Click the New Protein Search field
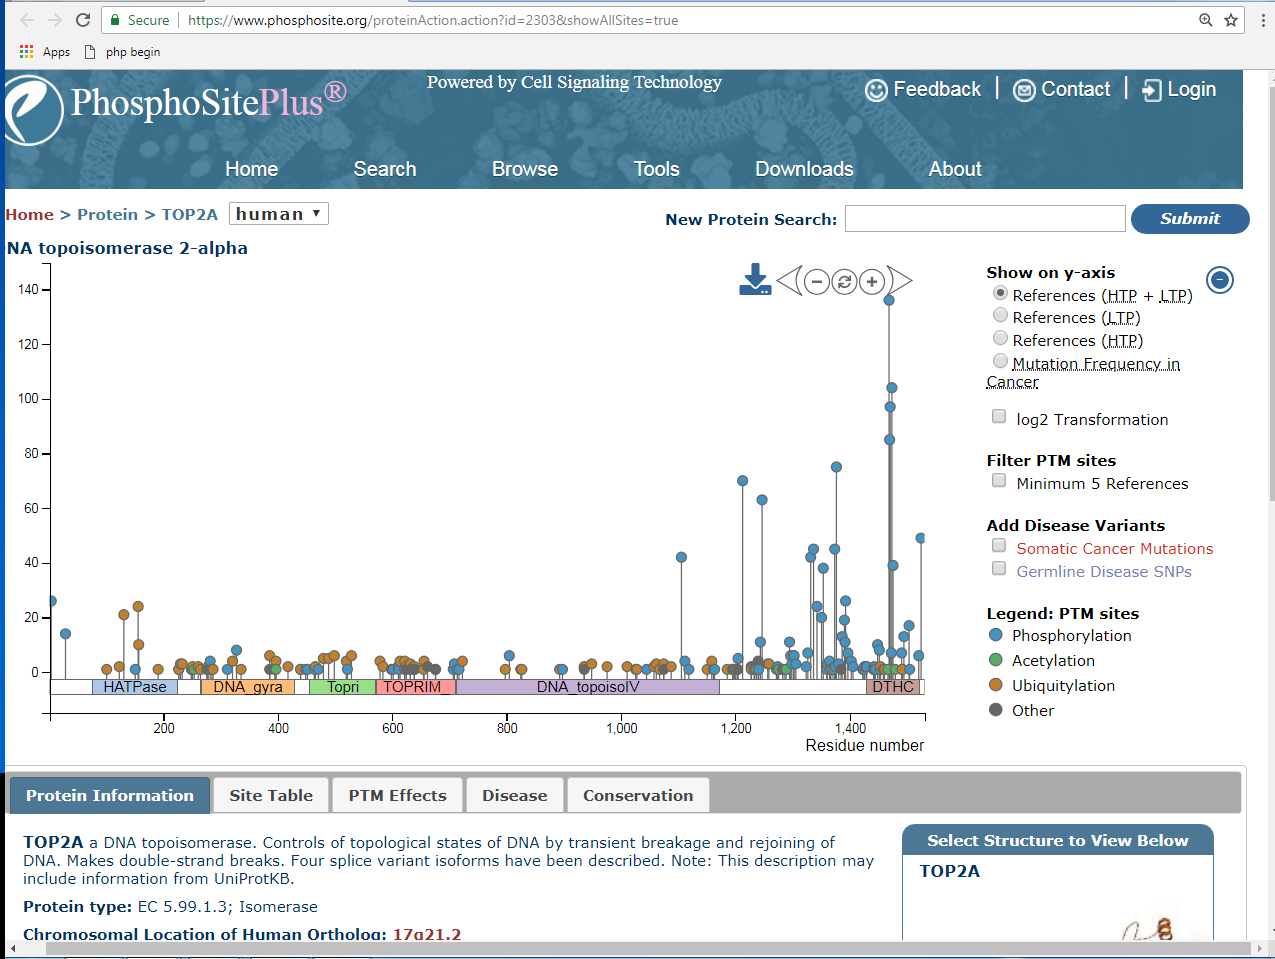The image size is (1275, 959). pos(985,219)
